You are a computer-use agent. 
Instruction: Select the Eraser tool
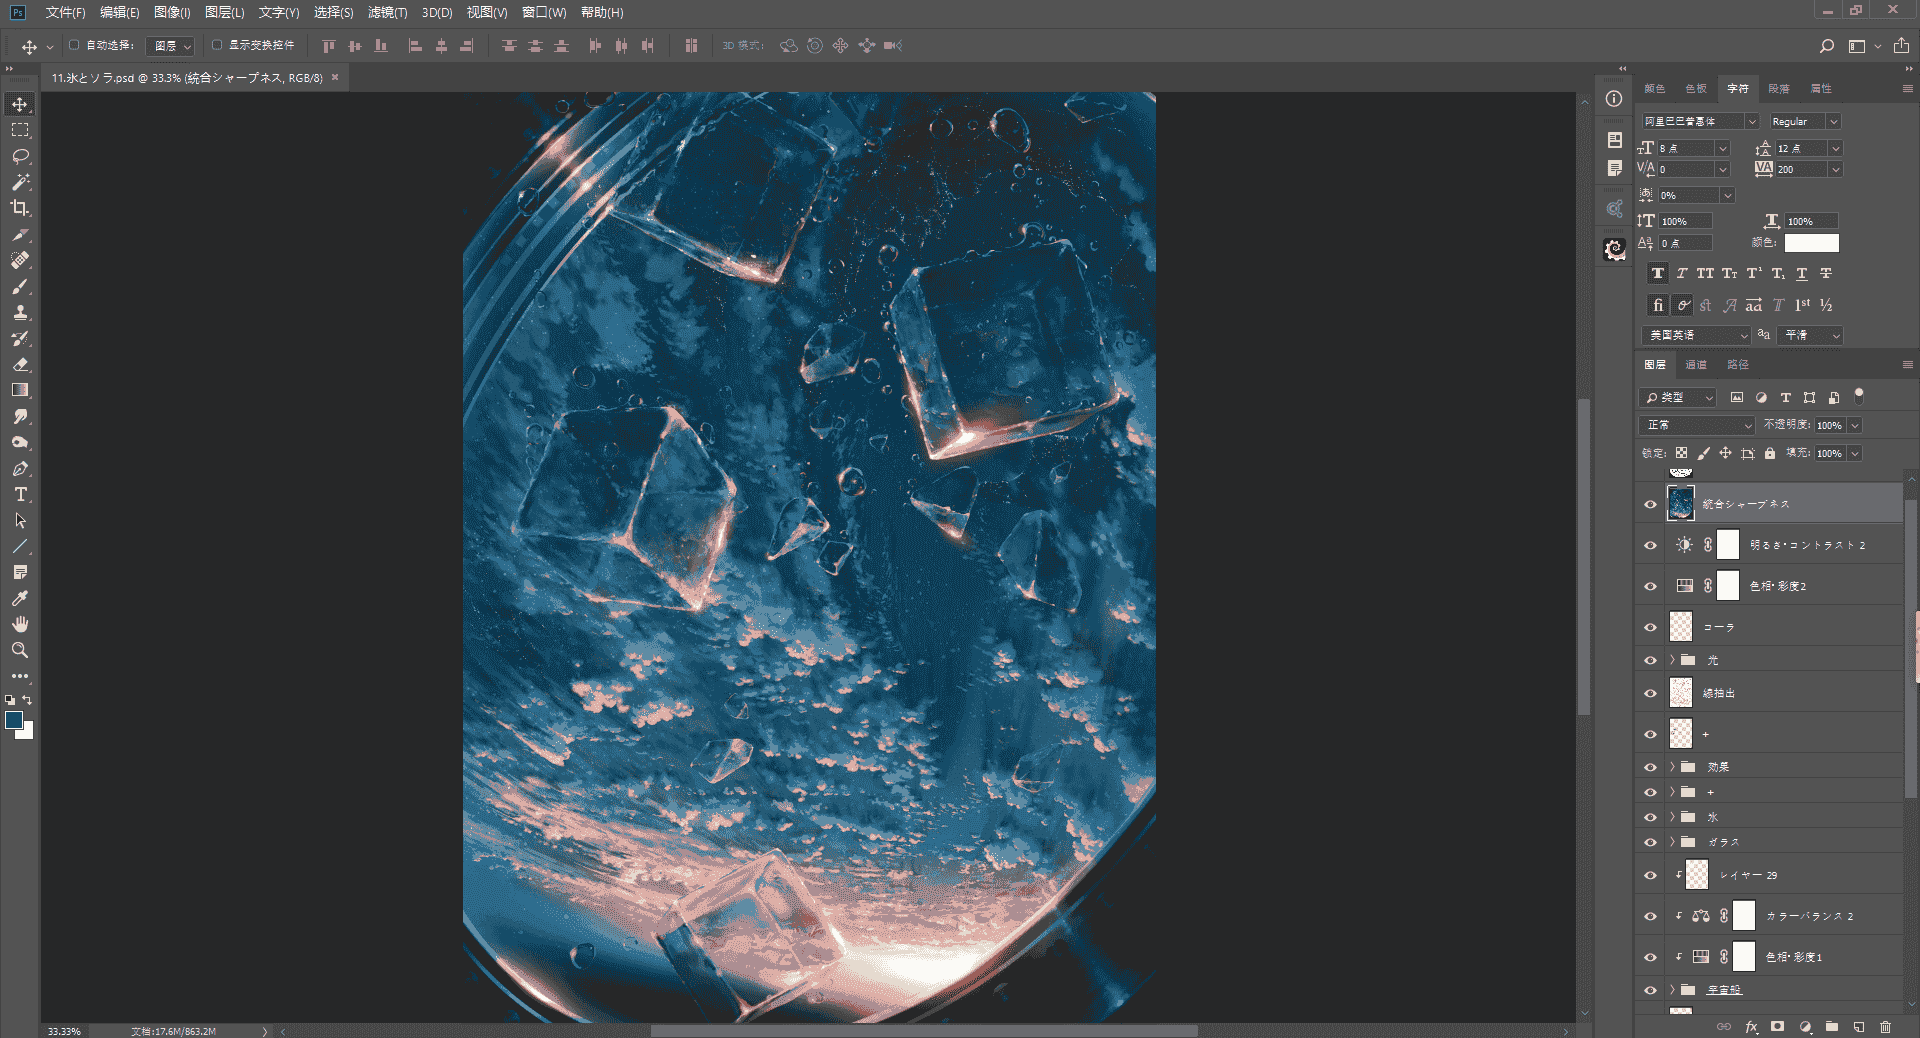click(x=20, y=364)
